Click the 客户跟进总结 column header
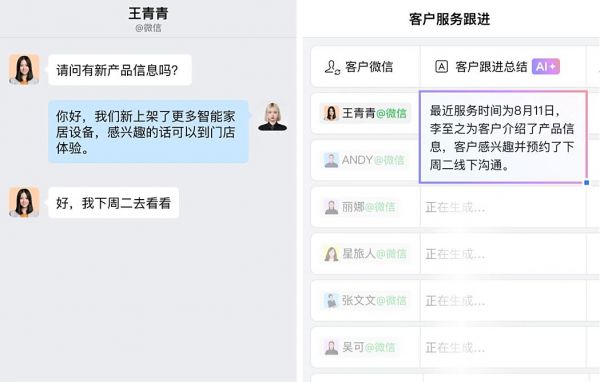The image size is (600, 382). pyautogui.click(x=503, y=67)
